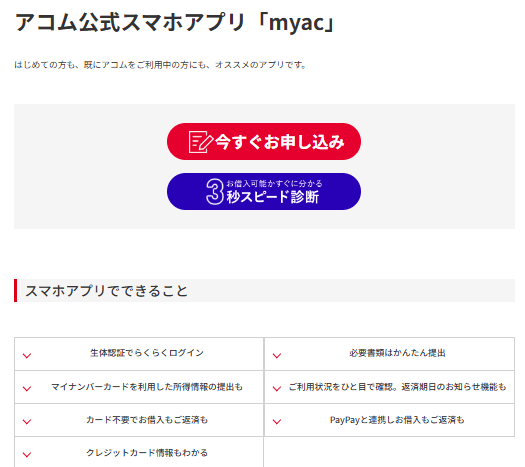
Task: Select page title アコム公式スマホアプリ「myac」
Action: 175,23
